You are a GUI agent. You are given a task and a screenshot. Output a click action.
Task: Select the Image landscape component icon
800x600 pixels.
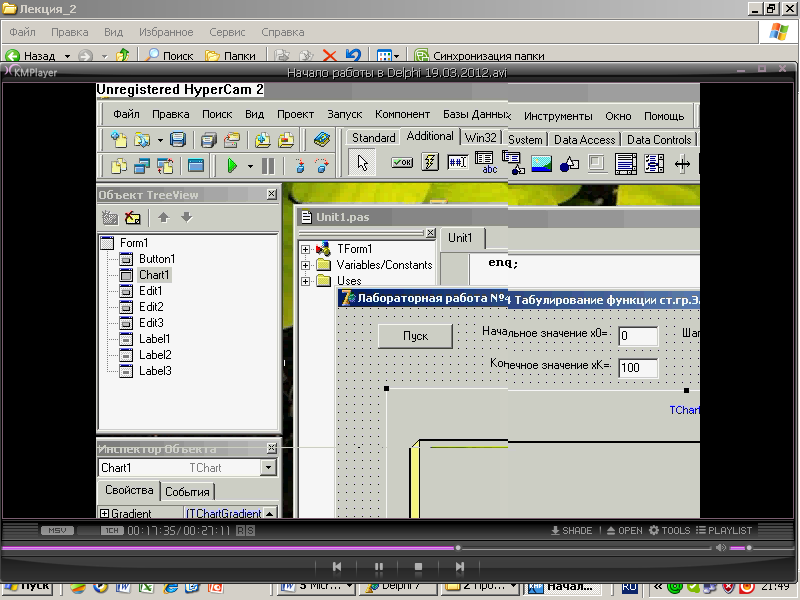pyautogui.click(x=541, y=164)
